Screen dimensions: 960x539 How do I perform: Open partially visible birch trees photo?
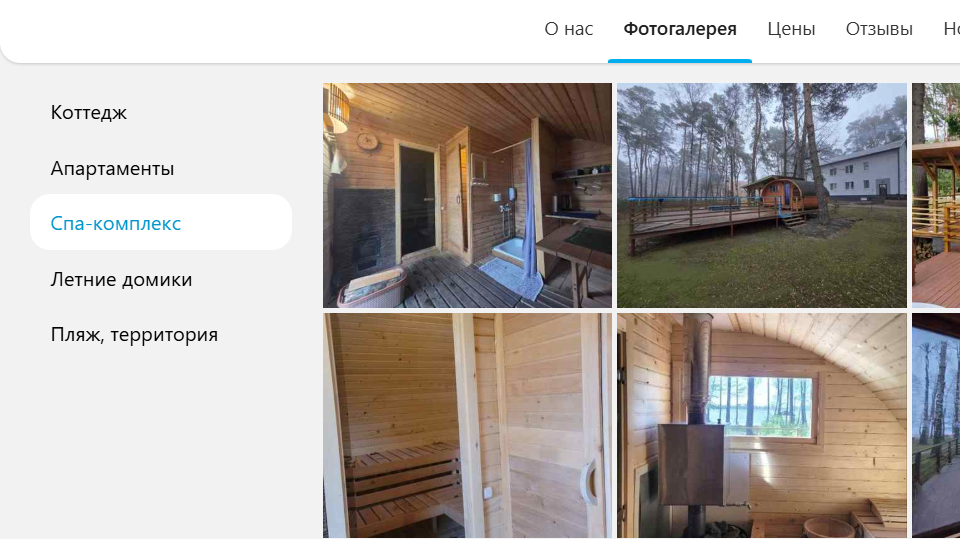click(x=936, y=426)
